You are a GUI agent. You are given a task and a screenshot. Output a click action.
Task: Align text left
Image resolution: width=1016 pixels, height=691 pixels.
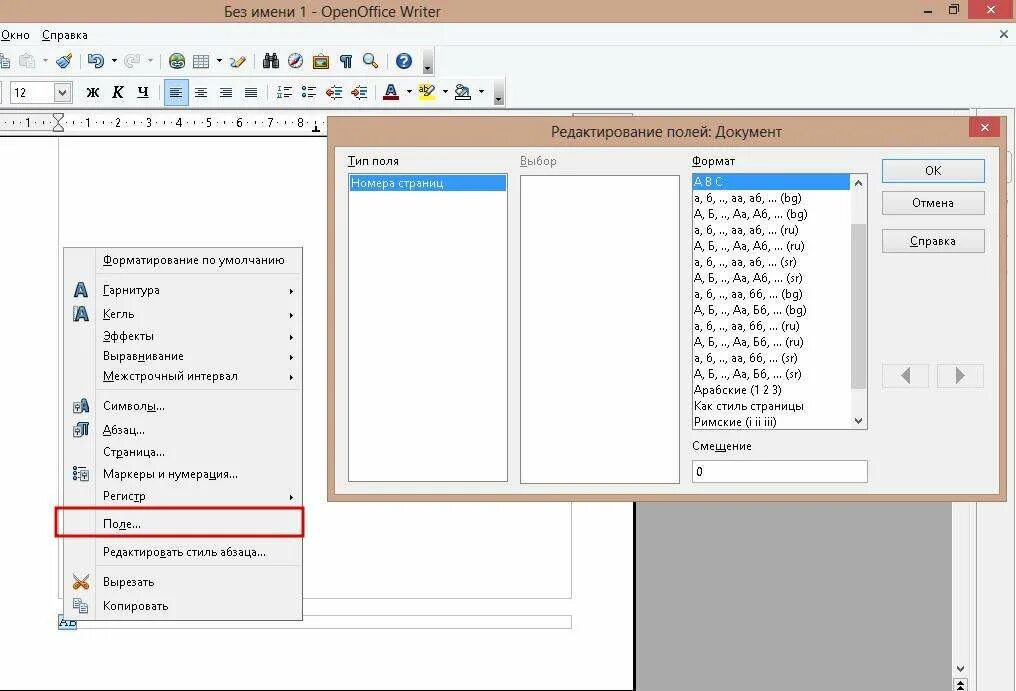(176, 93)
